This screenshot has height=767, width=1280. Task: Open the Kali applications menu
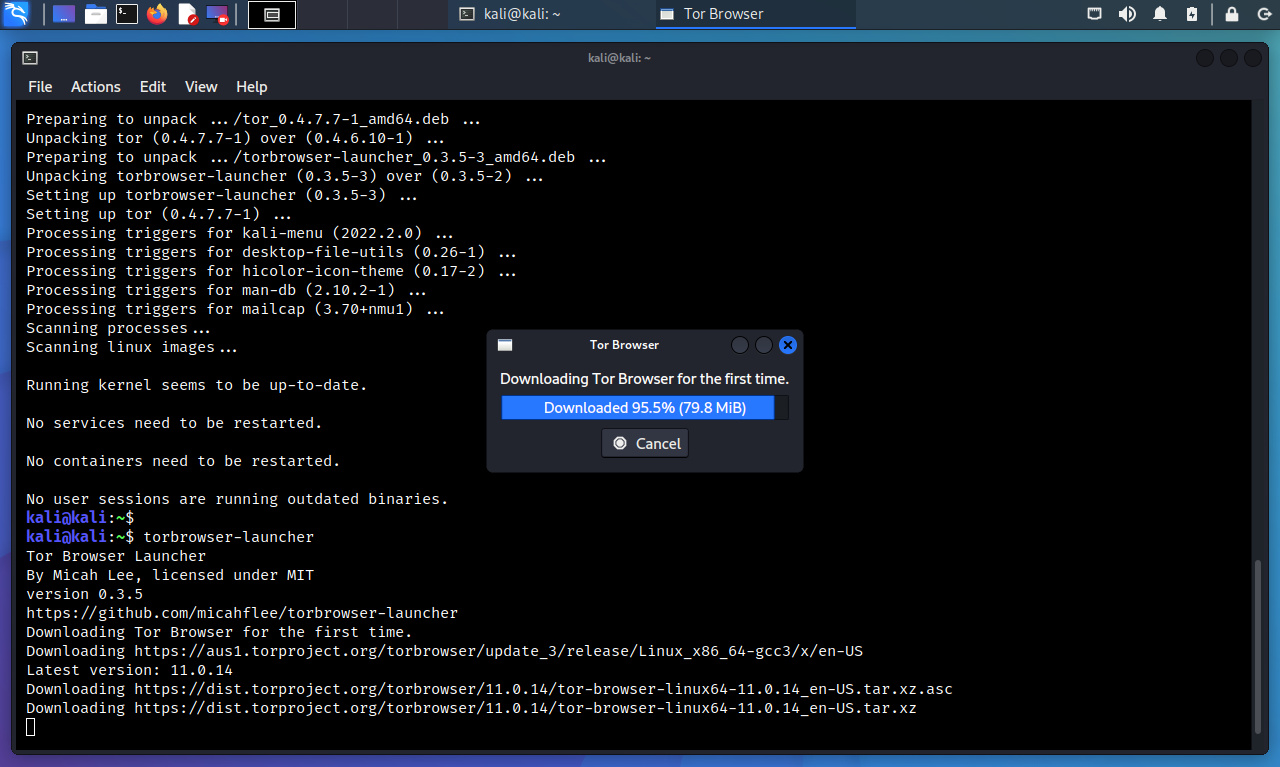17,14
